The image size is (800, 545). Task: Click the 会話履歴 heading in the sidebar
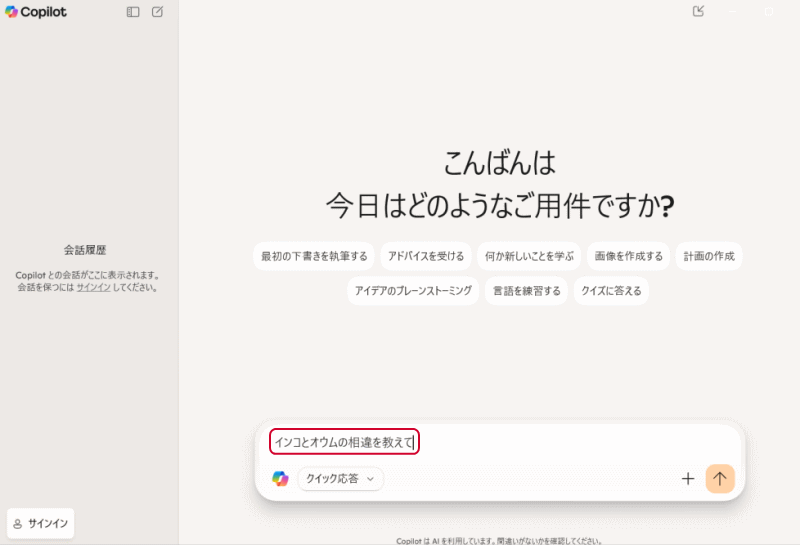coord(85,250)
